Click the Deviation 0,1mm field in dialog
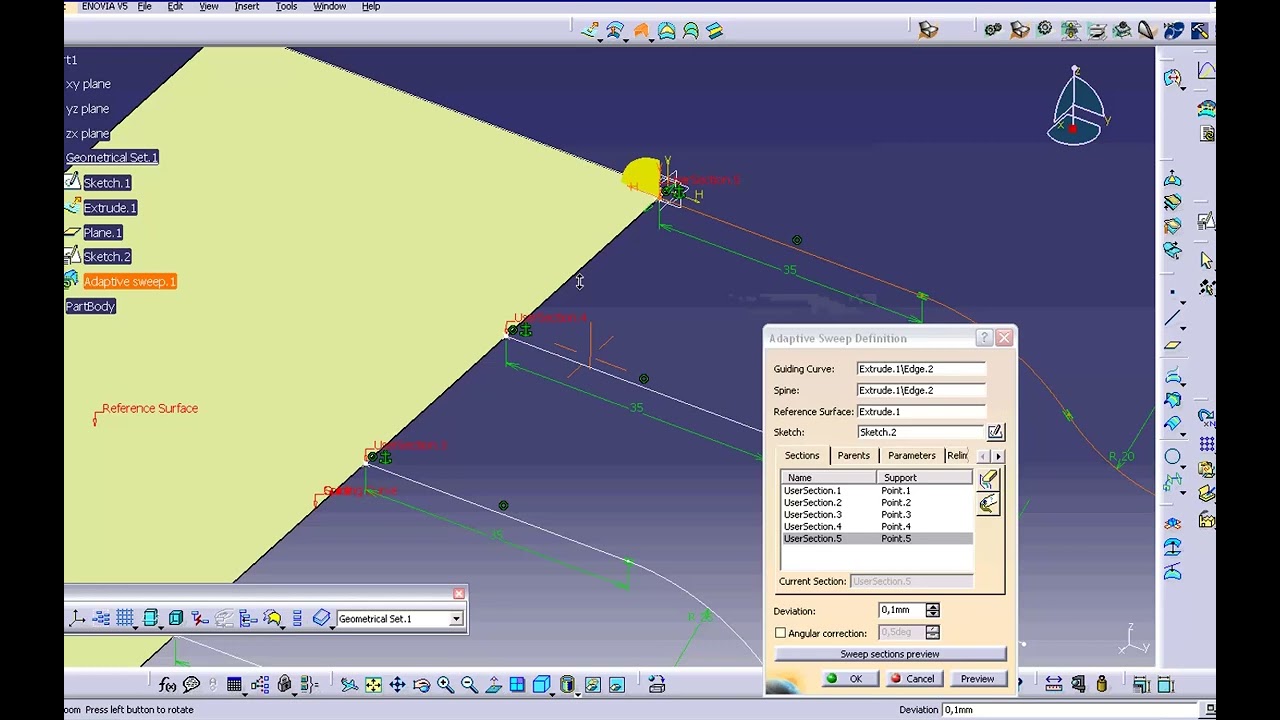1280x720 pixels. 902,610
